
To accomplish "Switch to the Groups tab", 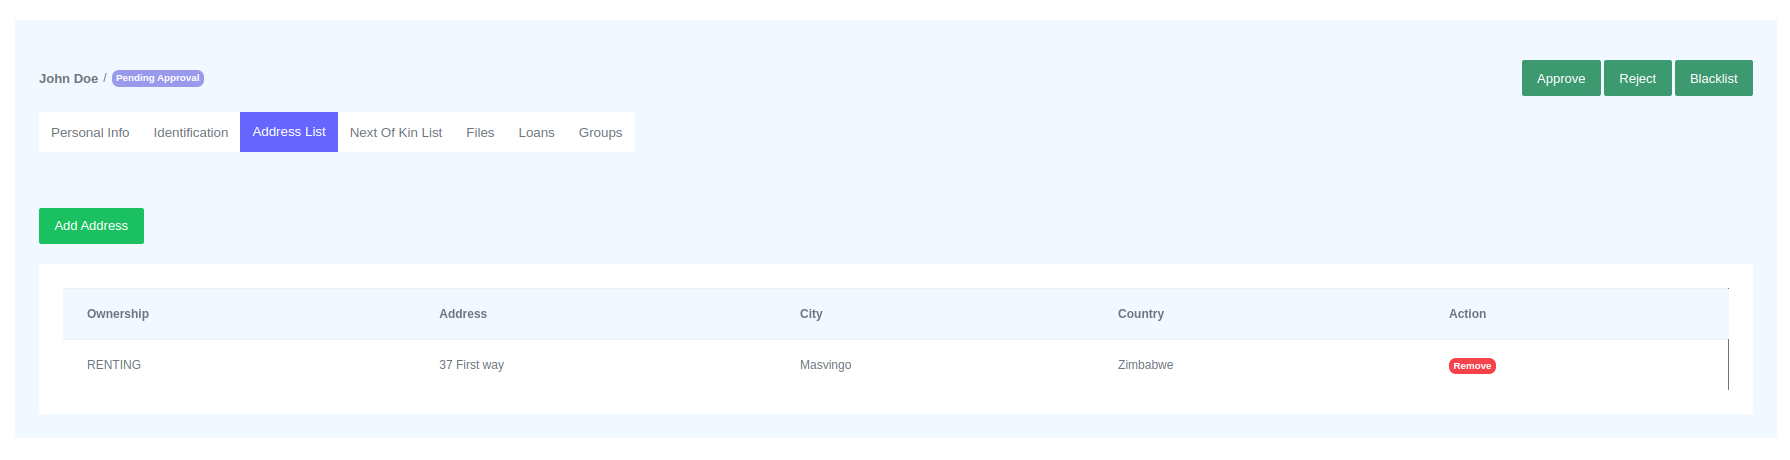I will pyautogui.click(x=600, y=132).
